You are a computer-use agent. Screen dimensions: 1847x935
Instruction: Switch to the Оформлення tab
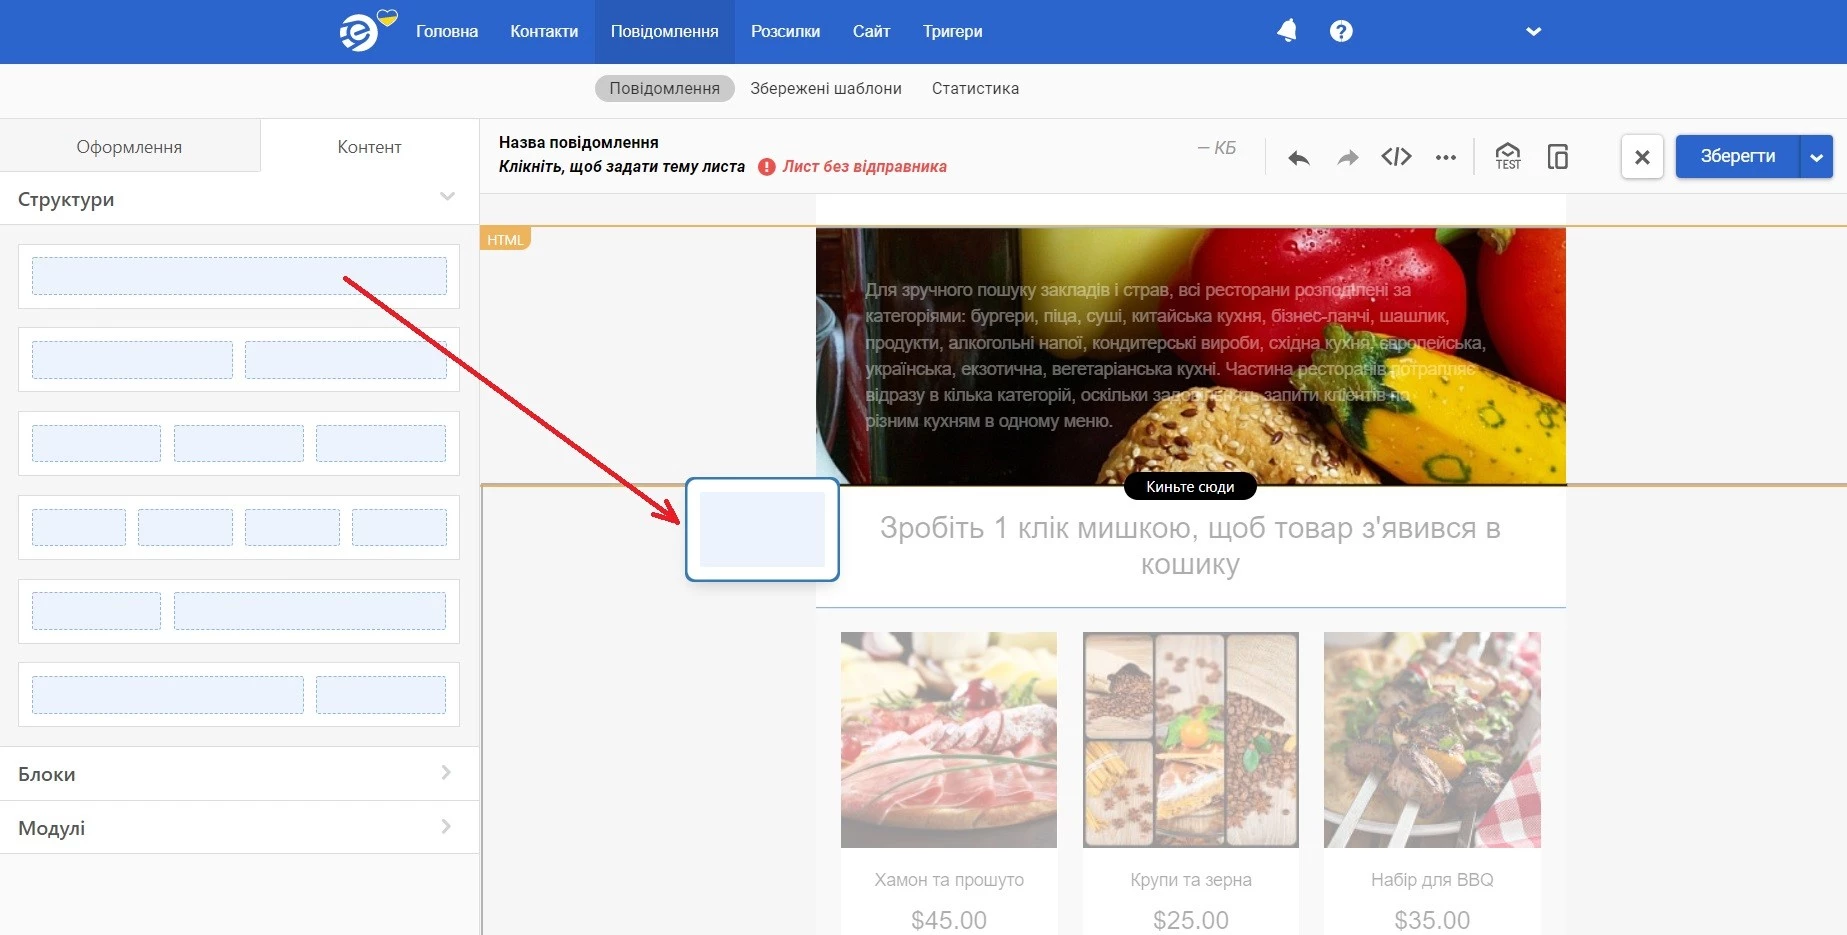tap(130, 147)
